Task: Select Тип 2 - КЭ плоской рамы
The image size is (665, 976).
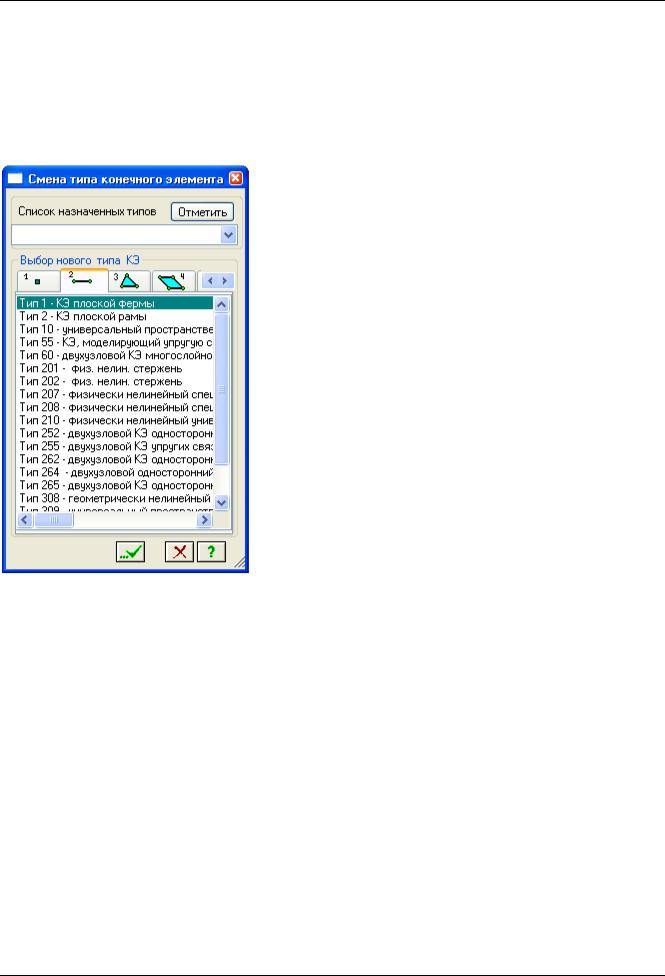Action: [x=115, y=316]
